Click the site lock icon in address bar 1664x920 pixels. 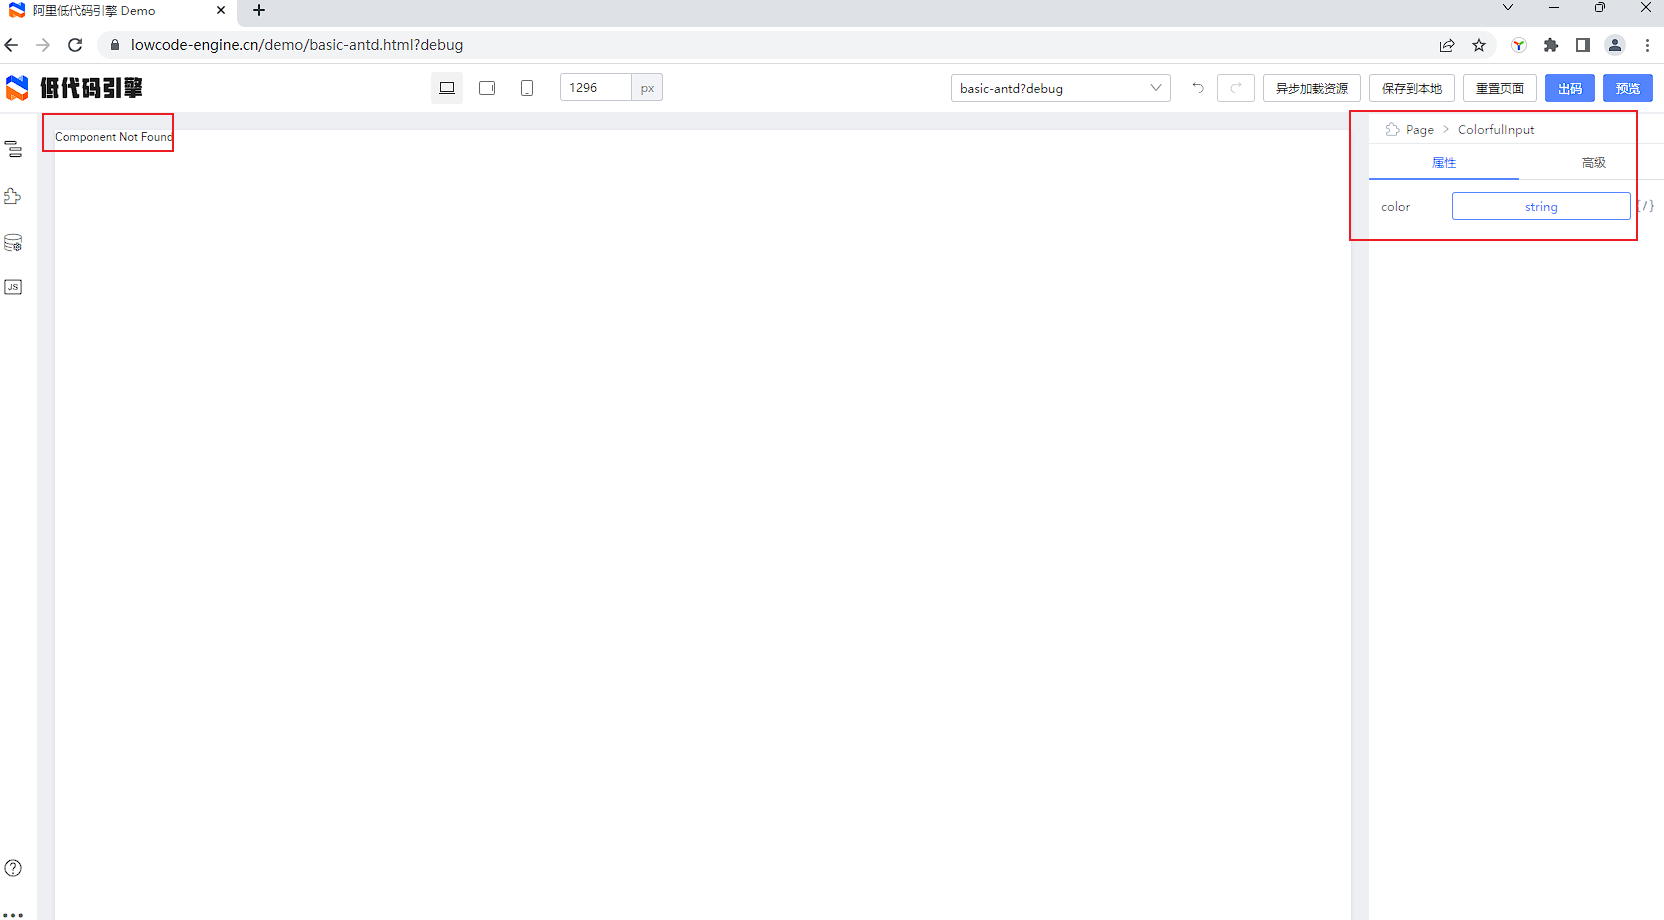click(x=114, y=45)
